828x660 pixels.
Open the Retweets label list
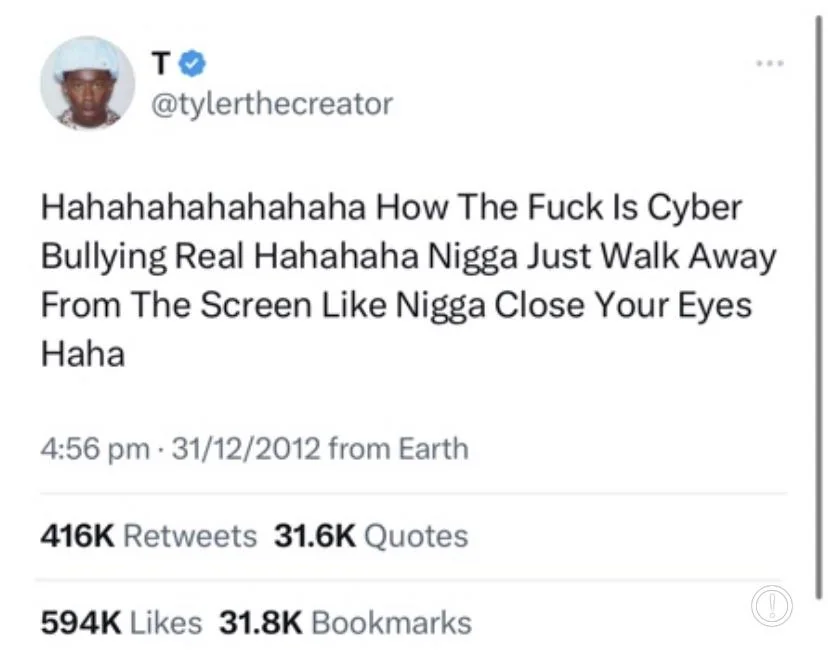point(190,536)
